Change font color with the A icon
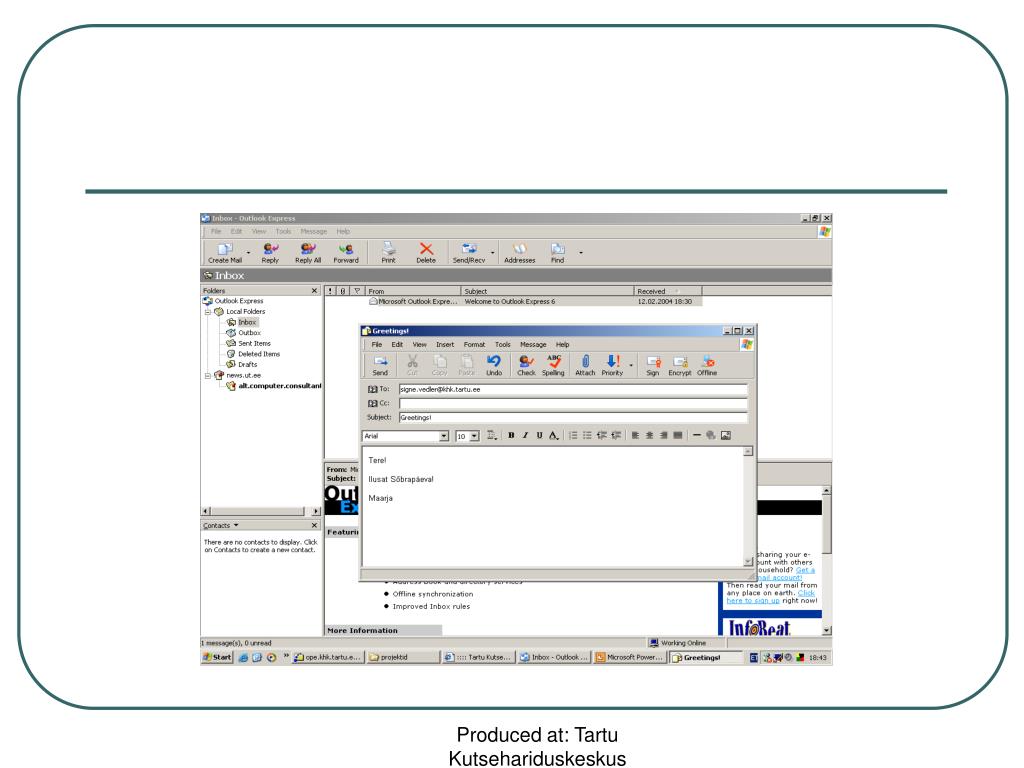The height and width of the screenshot is (768, 1024). [x=554, y=436]
